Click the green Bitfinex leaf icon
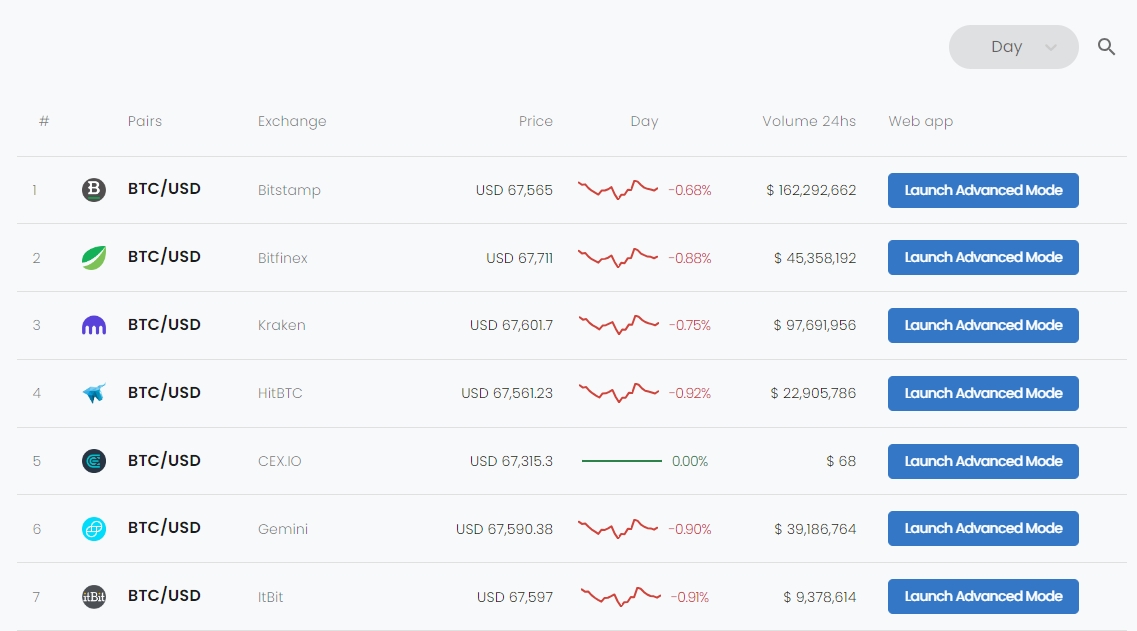Screen dimensions: 1137x631 pos(94,258)
